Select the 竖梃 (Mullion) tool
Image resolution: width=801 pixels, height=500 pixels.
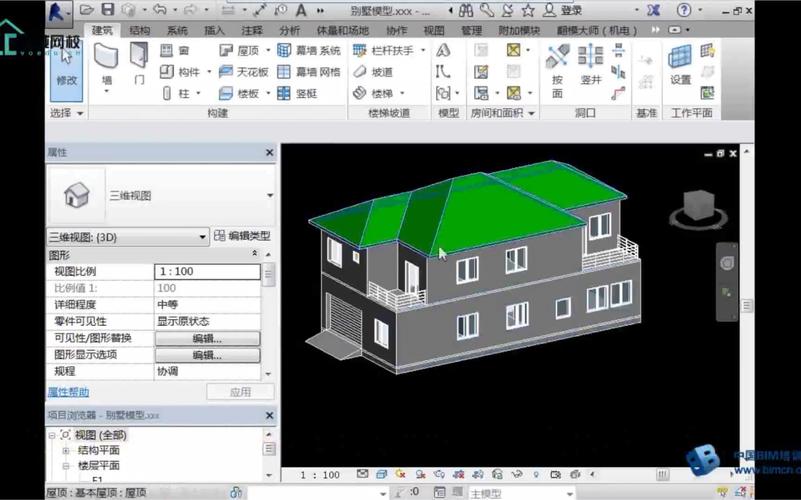tap(297, 93)
